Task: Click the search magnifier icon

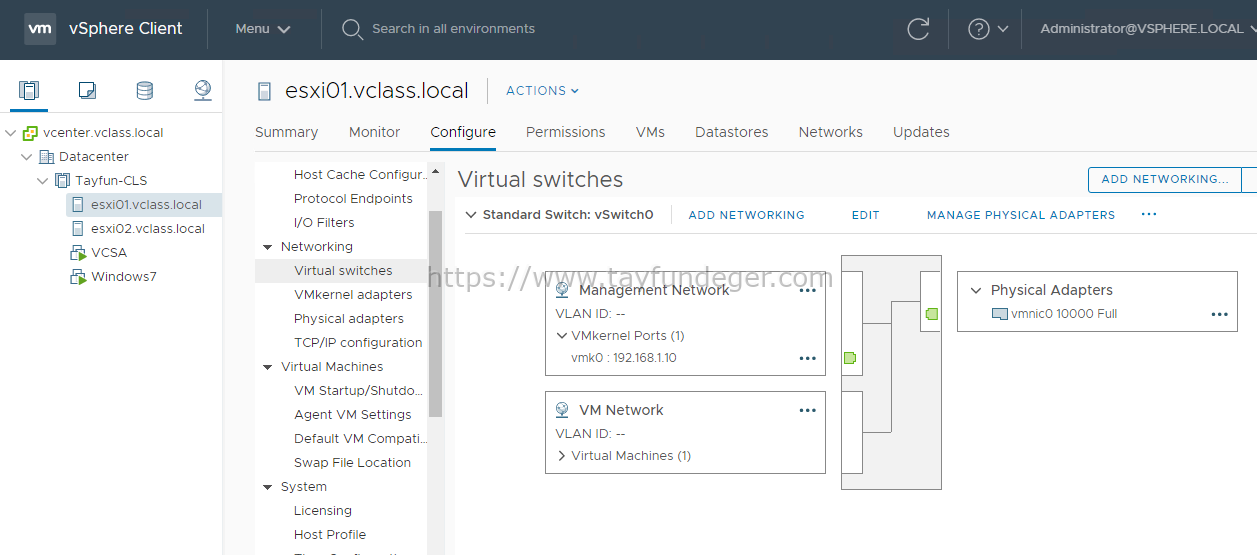Action: pos(352,29)
